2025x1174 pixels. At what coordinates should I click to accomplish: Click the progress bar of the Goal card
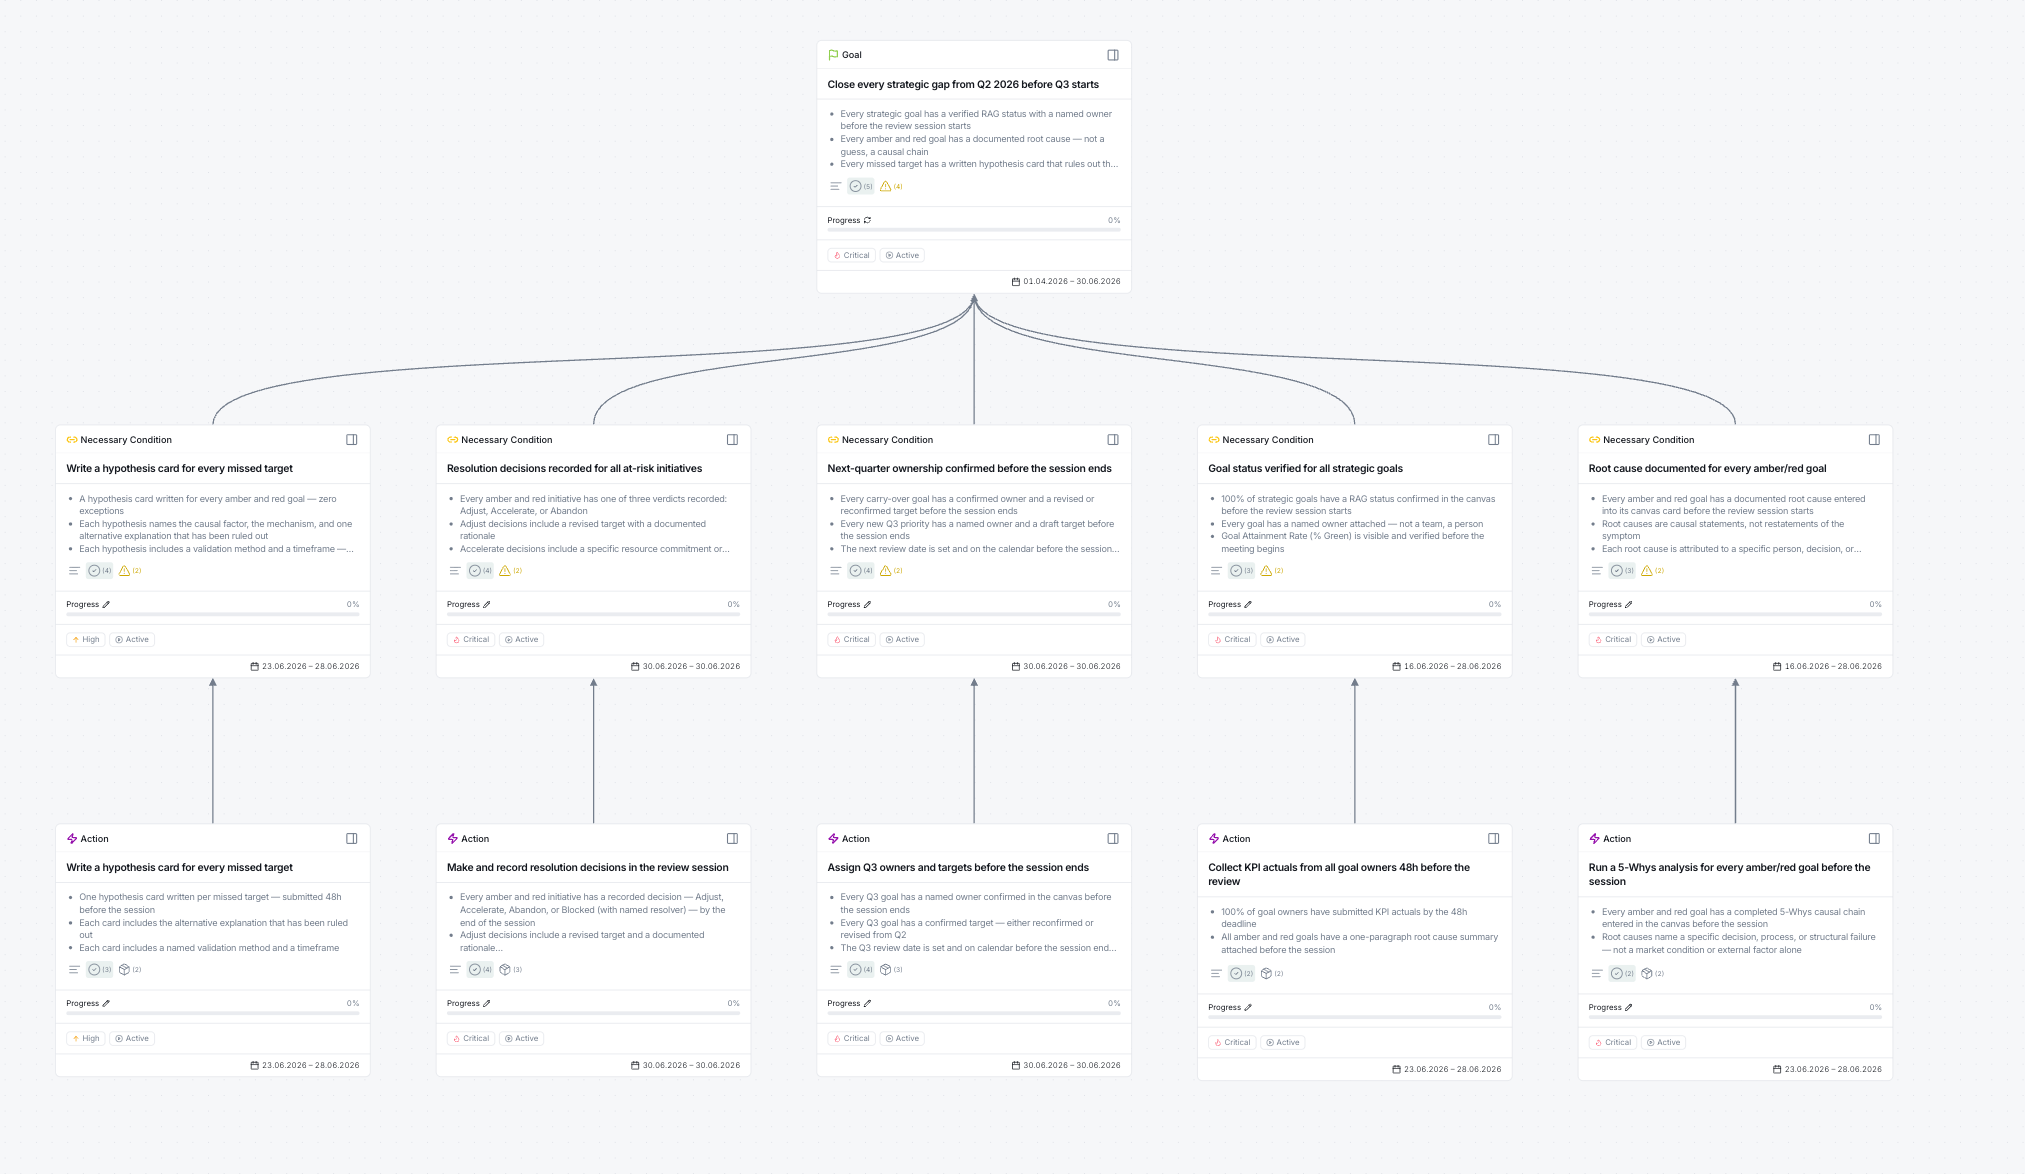(x=973, y=230)
